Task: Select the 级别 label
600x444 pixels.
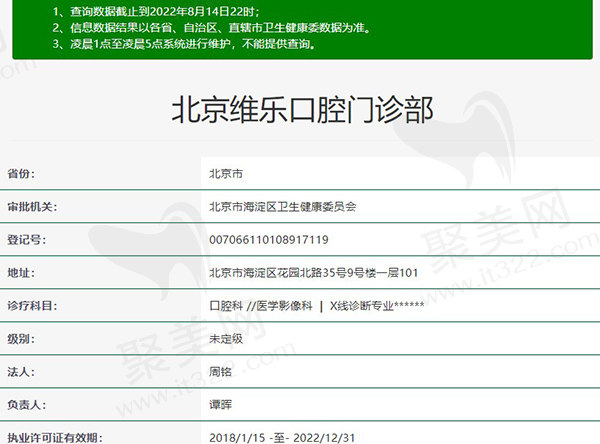Action: coord(21,339)
